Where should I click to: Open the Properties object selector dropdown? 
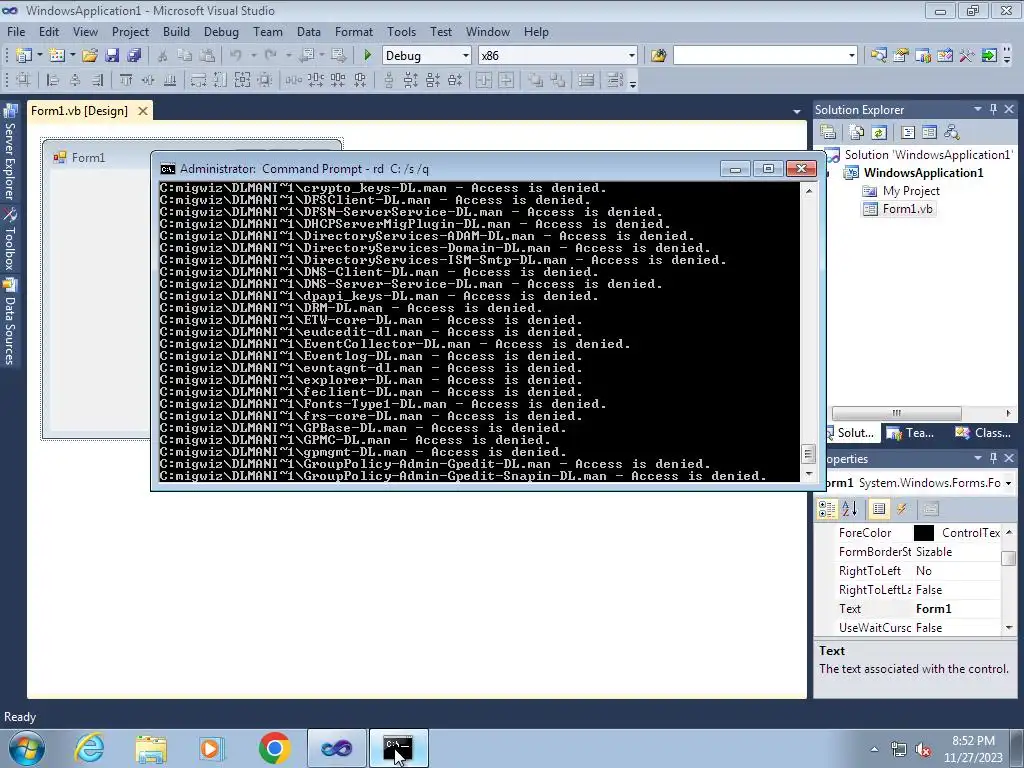click(1009, 483)
